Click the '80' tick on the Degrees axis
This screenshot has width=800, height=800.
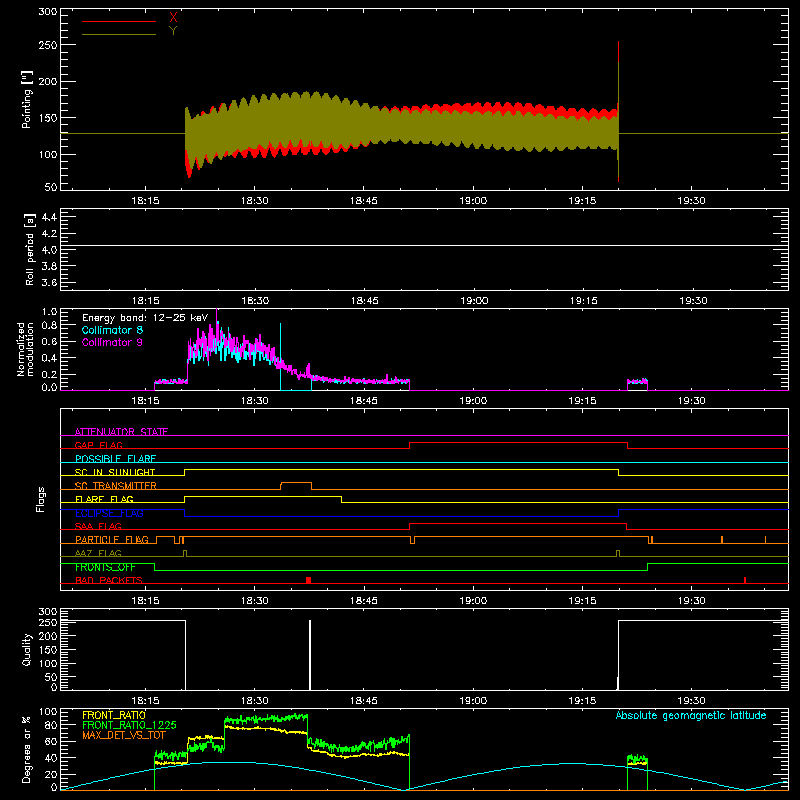coord(51,724)
